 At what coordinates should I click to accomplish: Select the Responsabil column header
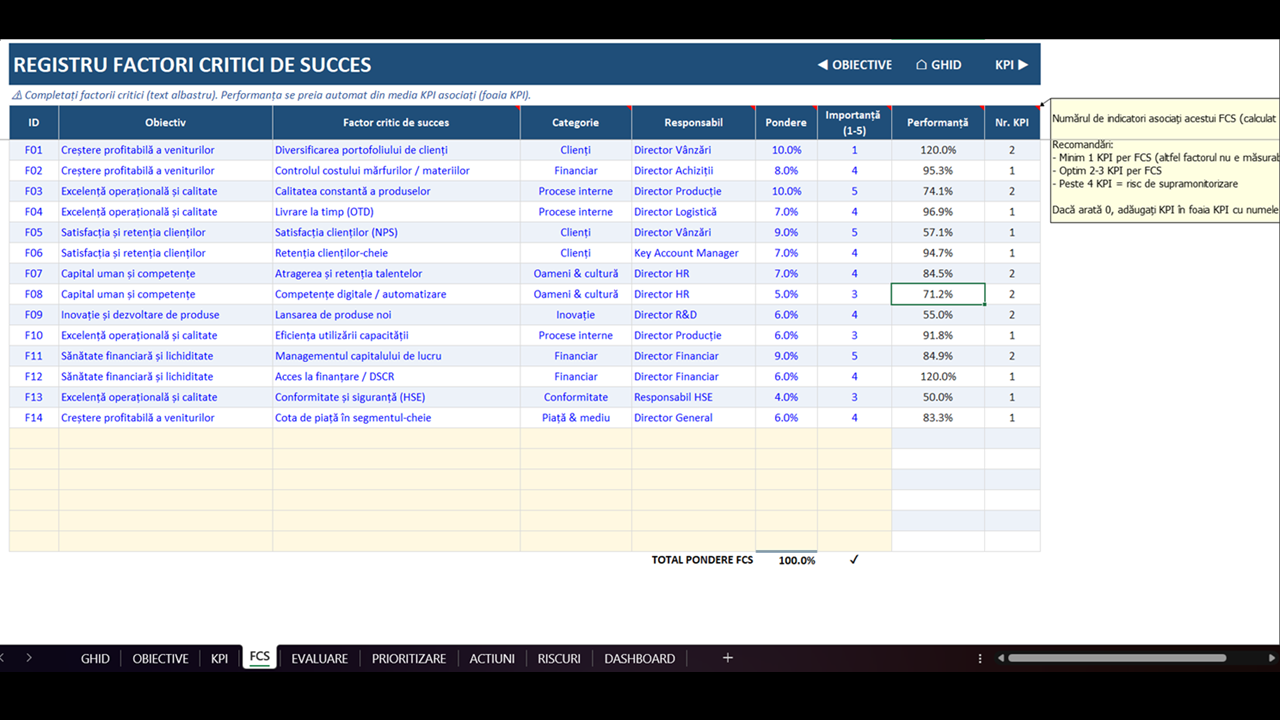coord(693,123)
